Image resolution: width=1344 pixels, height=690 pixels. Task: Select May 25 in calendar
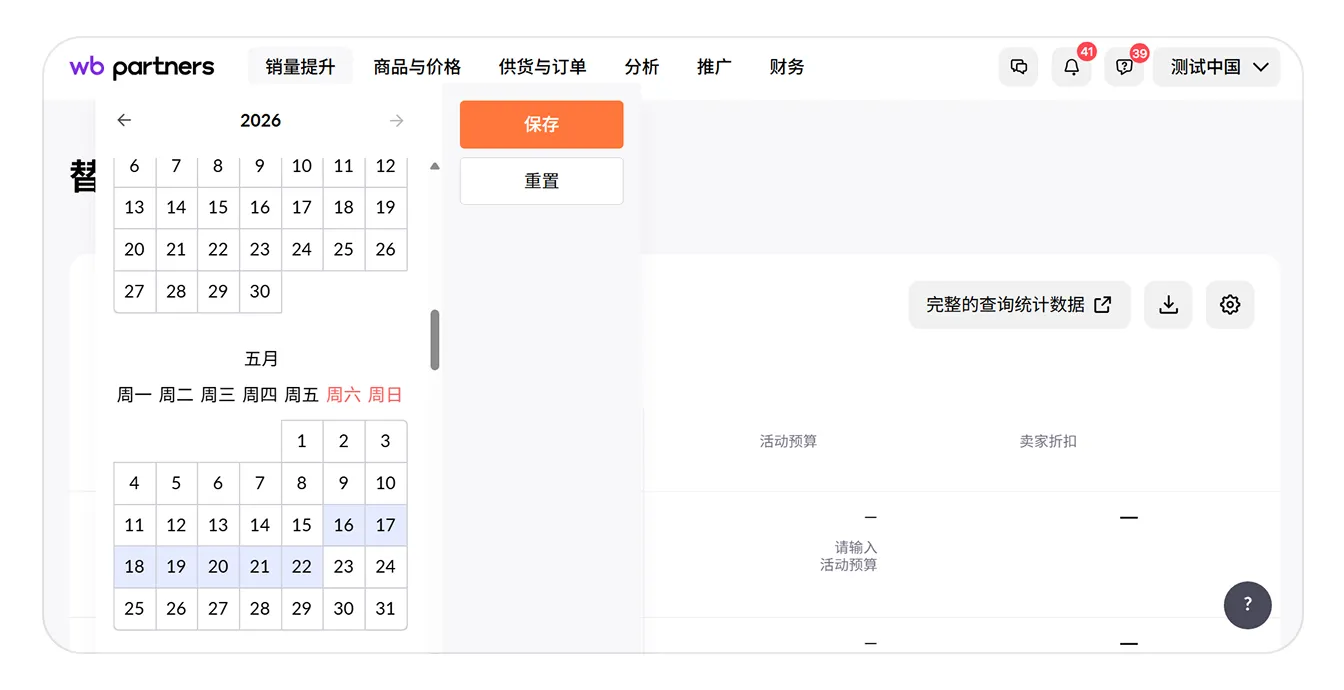tap(135, 609)
